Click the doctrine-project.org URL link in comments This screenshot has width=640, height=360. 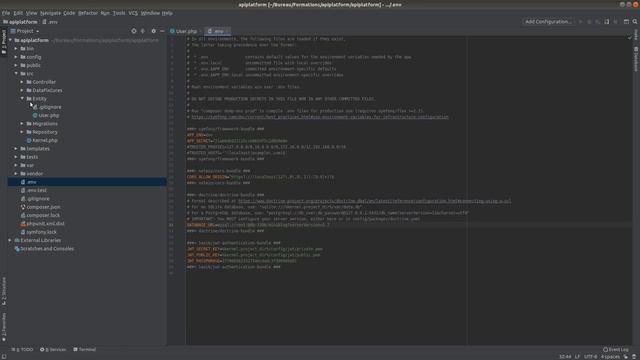[374, 201]
